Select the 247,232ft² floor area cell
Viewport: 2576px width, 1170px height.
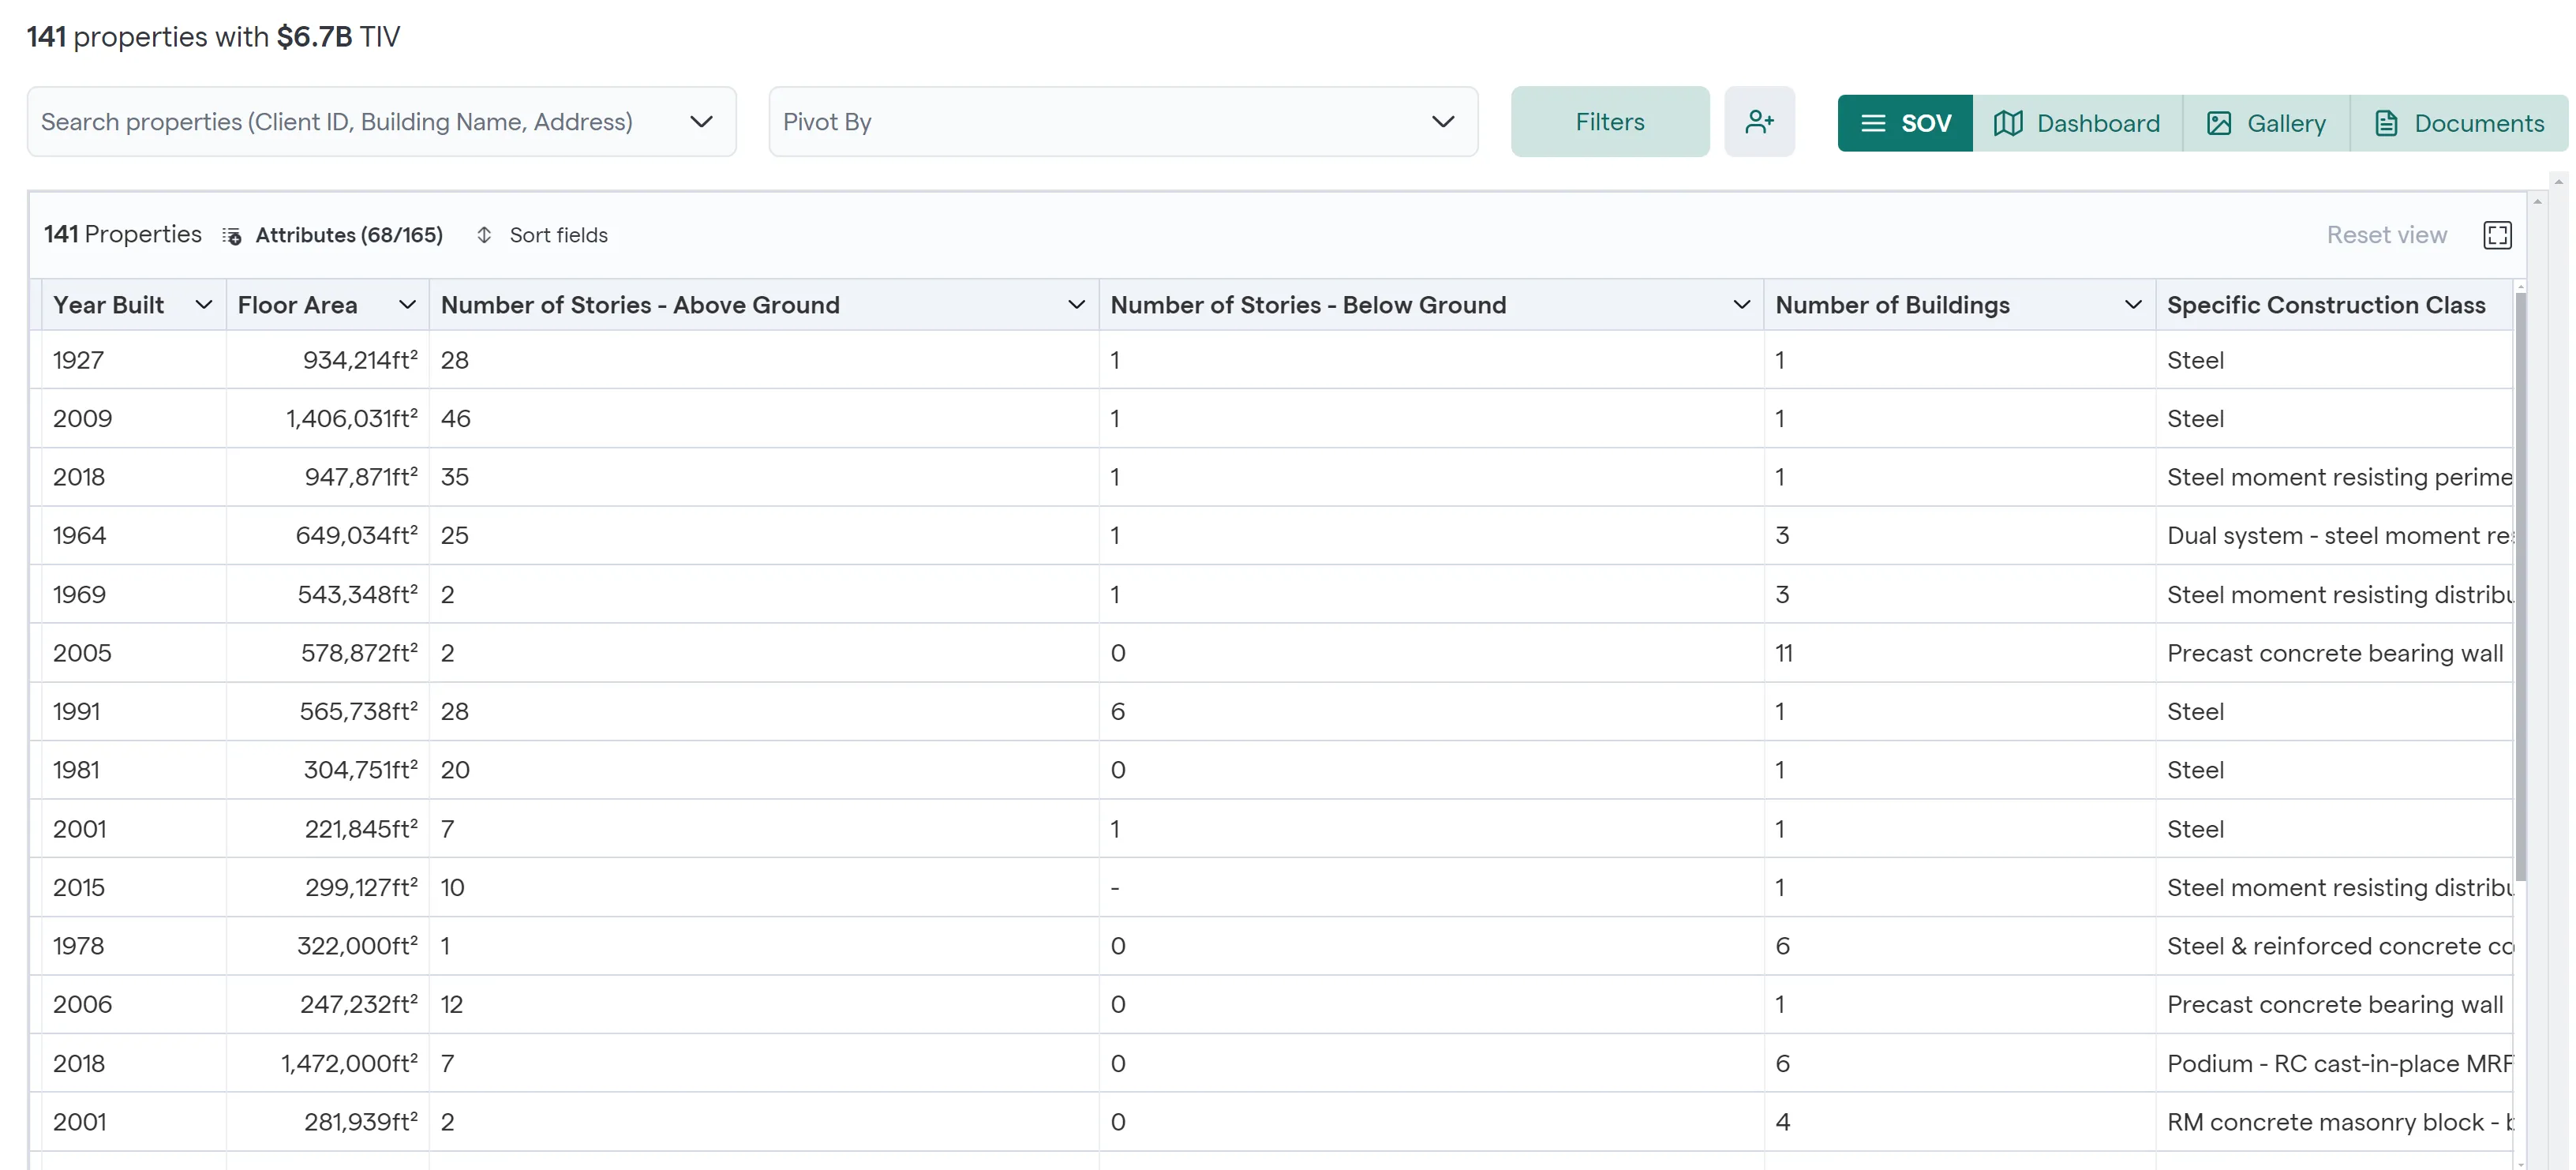[x=328, y=1004]
